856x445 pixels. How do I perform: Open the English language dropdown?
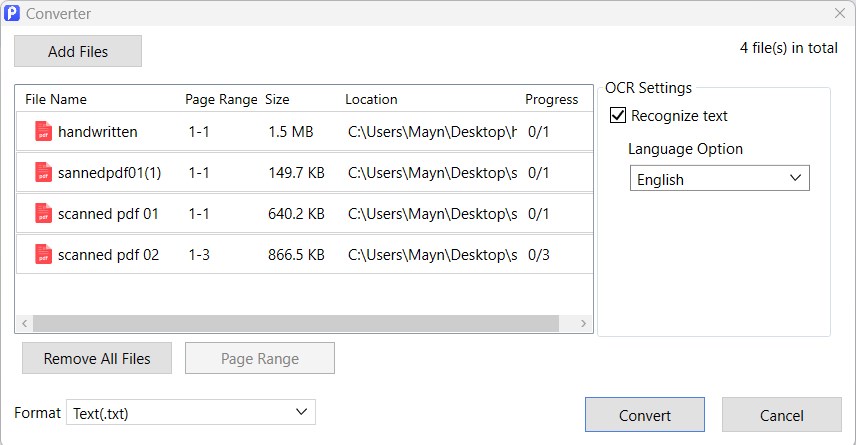720,179
